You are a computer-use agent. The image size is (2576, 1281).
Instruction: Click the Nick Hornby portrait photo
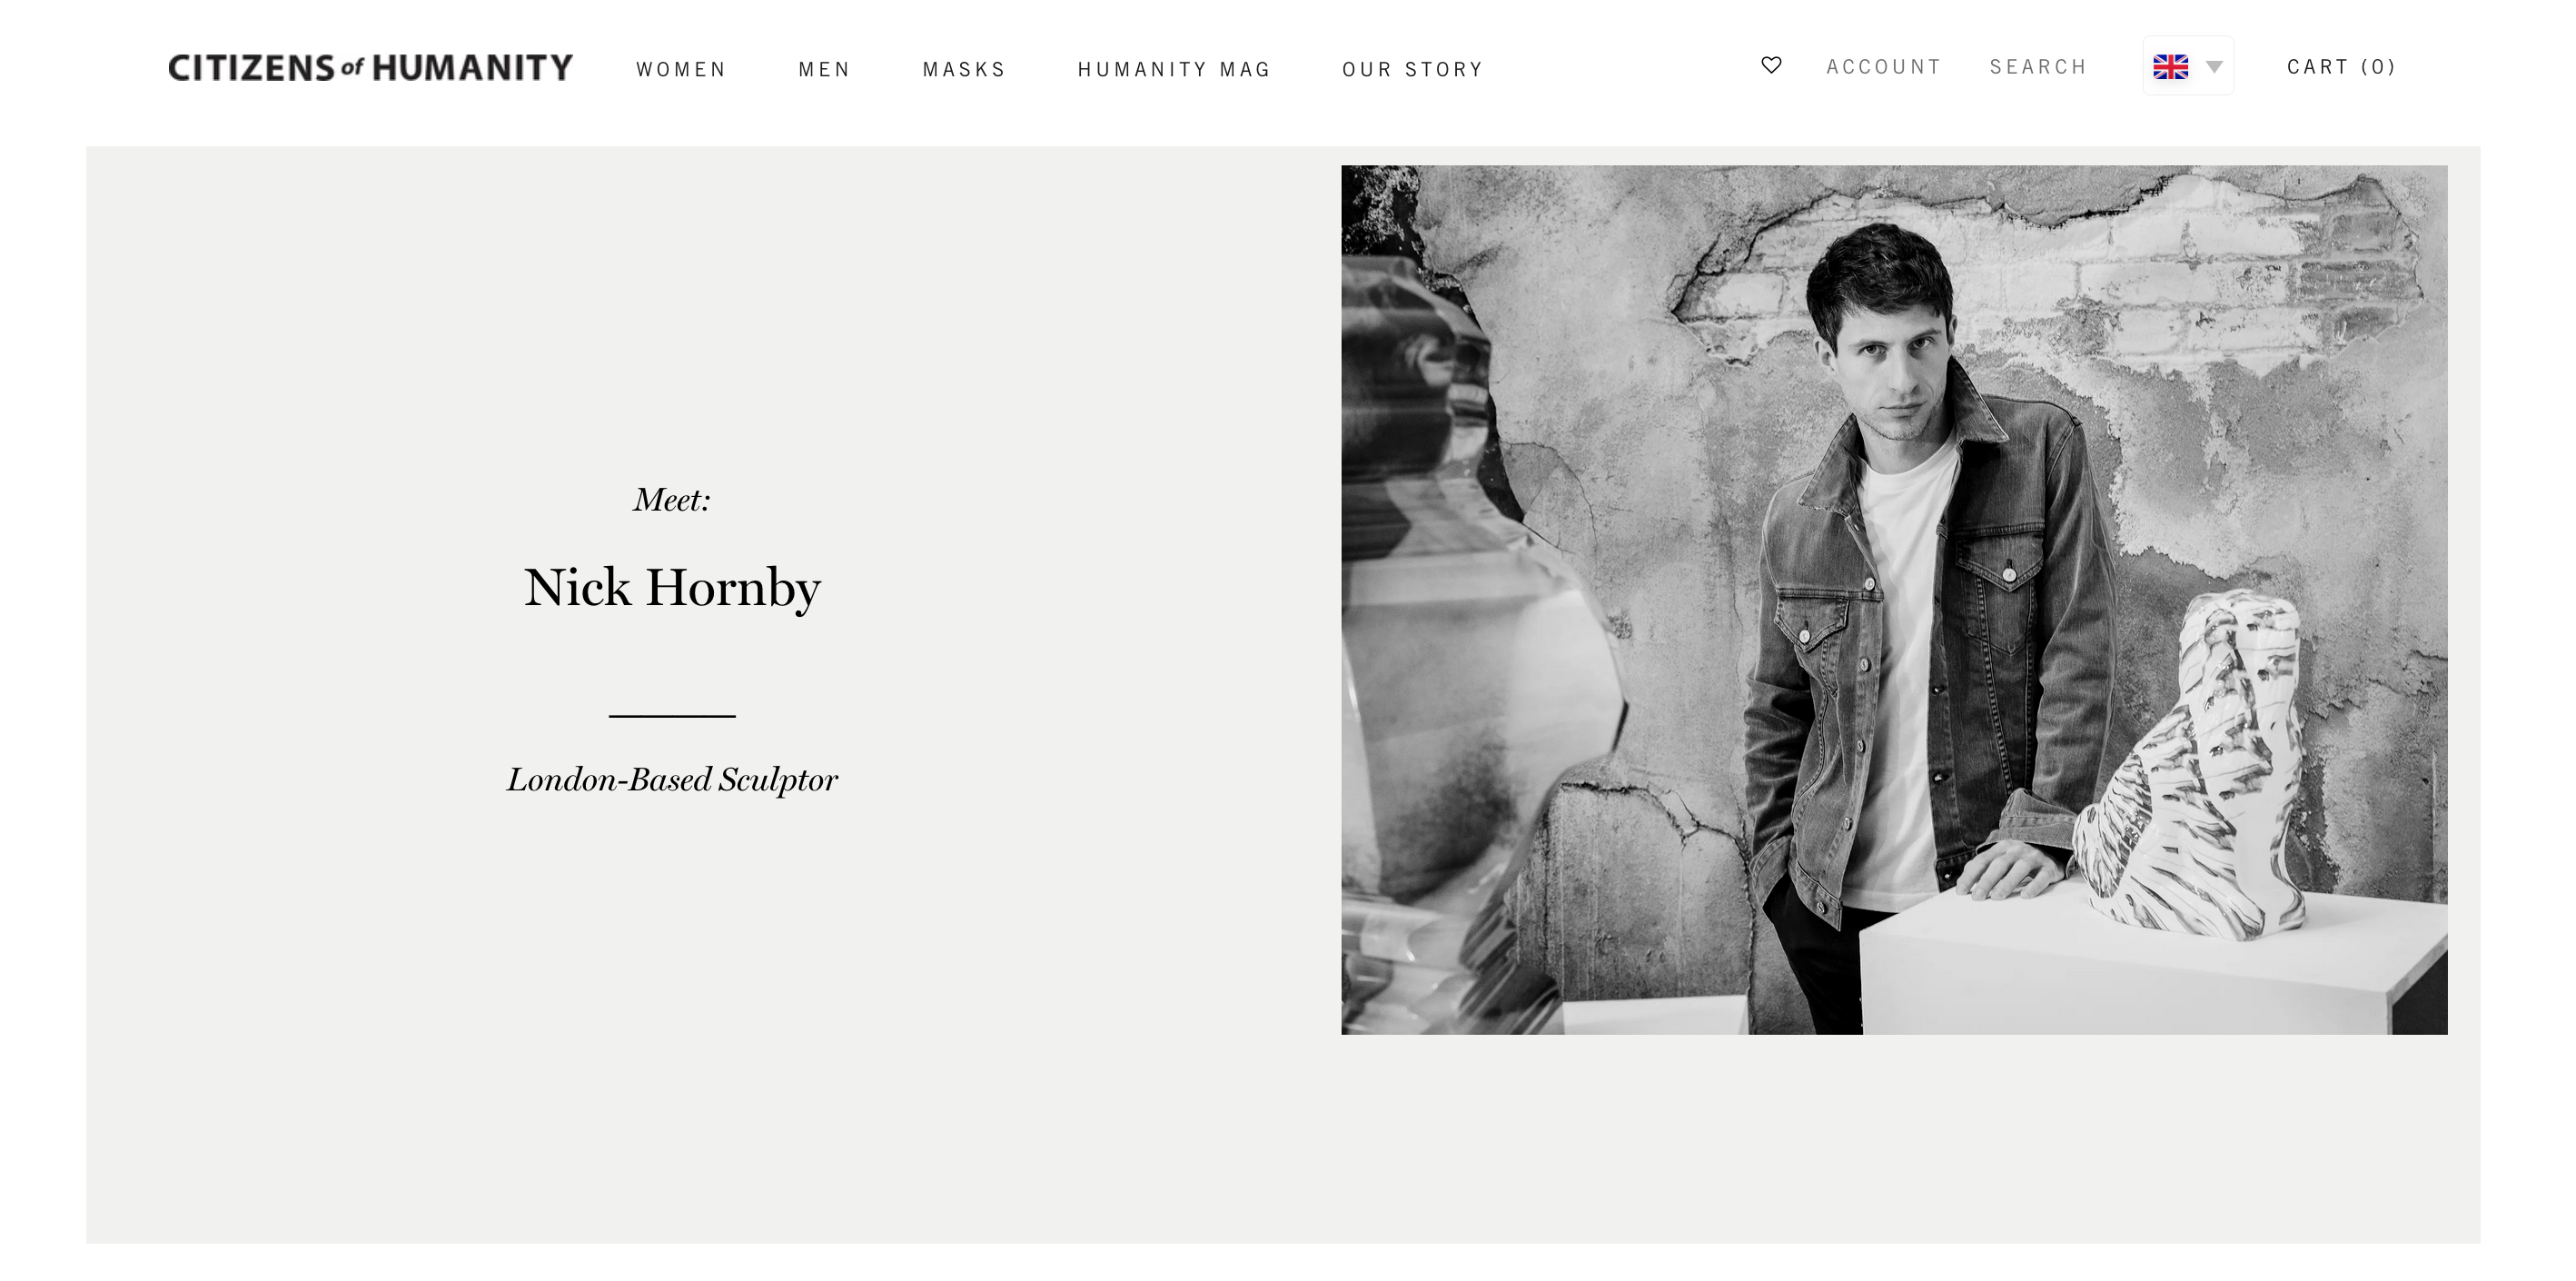(1894, 600)
